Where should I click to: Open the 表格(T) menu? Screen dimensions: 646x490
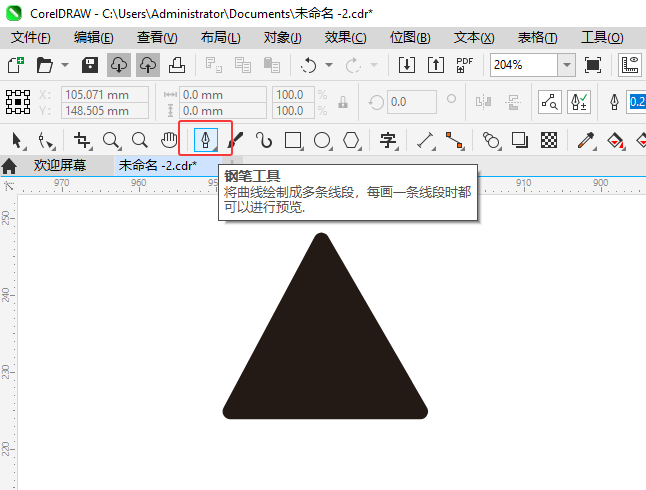click(x=537, y=38)
